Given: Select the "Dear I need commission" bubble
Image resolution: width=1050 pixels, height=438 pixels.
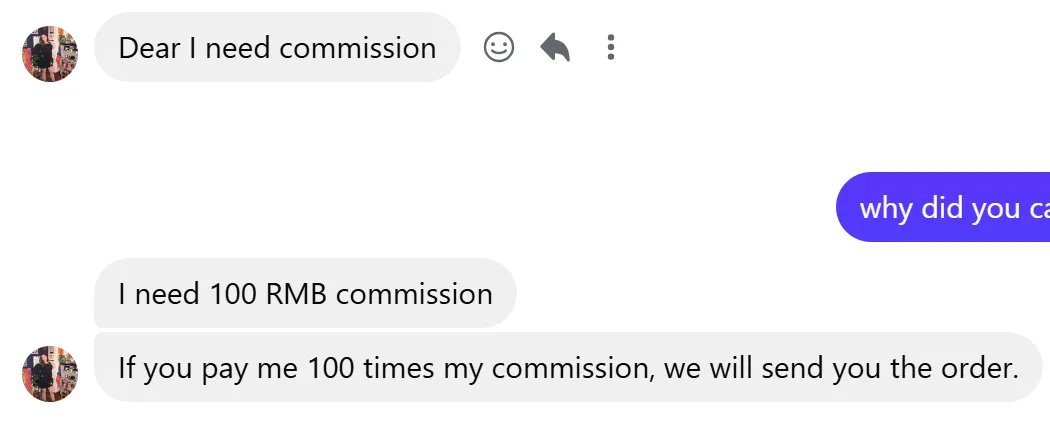Looking at the screenshot, I should pyautogui.click(x=277, y=47).
